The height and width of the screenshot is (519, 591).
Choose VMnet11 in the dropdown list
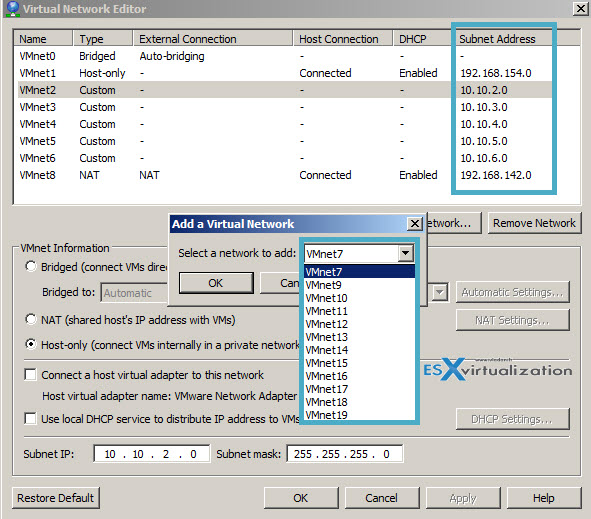tap(360, 311)
